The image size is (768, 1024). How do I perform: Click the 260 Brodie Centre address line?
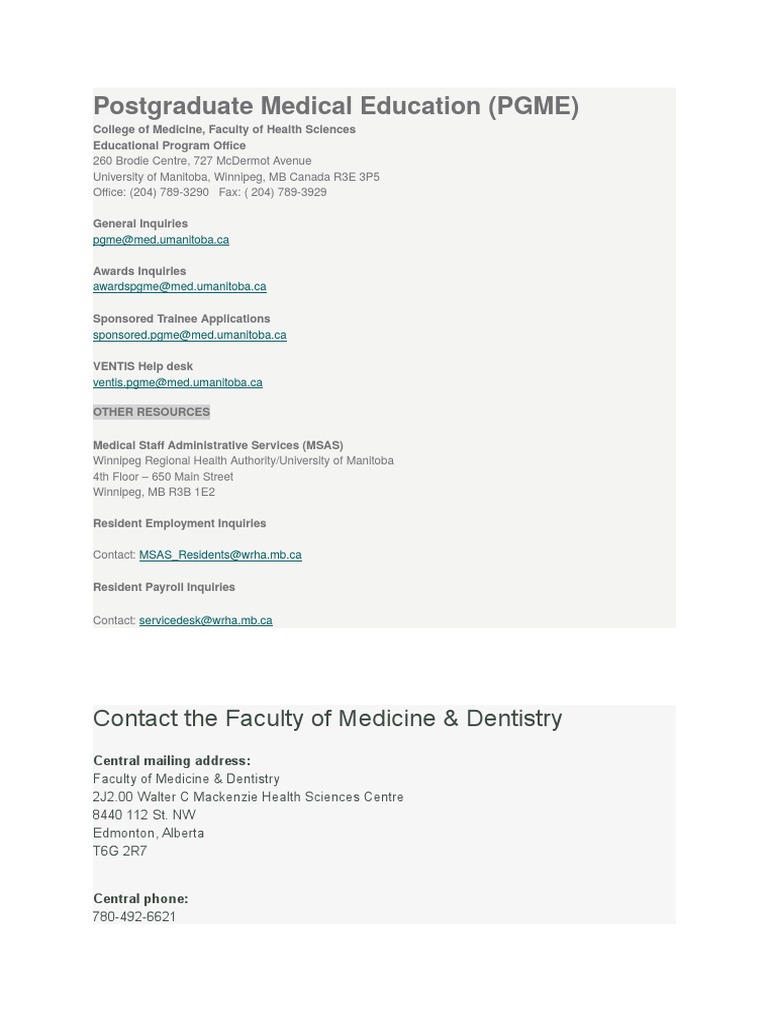pyautogui.click(x=202, y=161)
